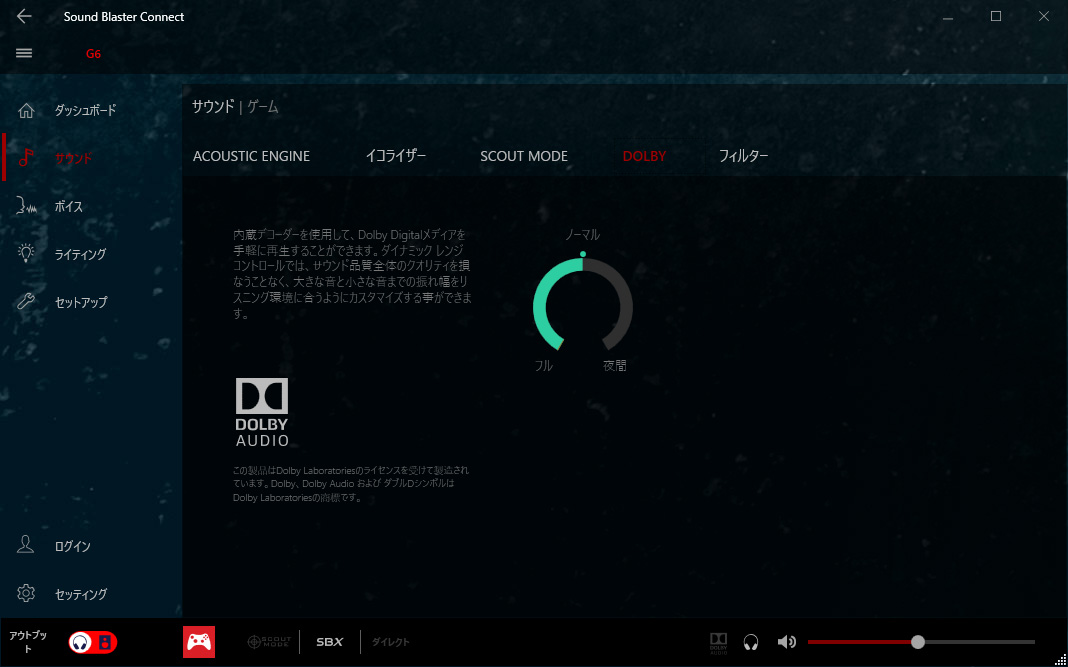Screen dimensions: 1068x667
Task: Open Lighting via the bulb icon
Action: click(27, 254)
